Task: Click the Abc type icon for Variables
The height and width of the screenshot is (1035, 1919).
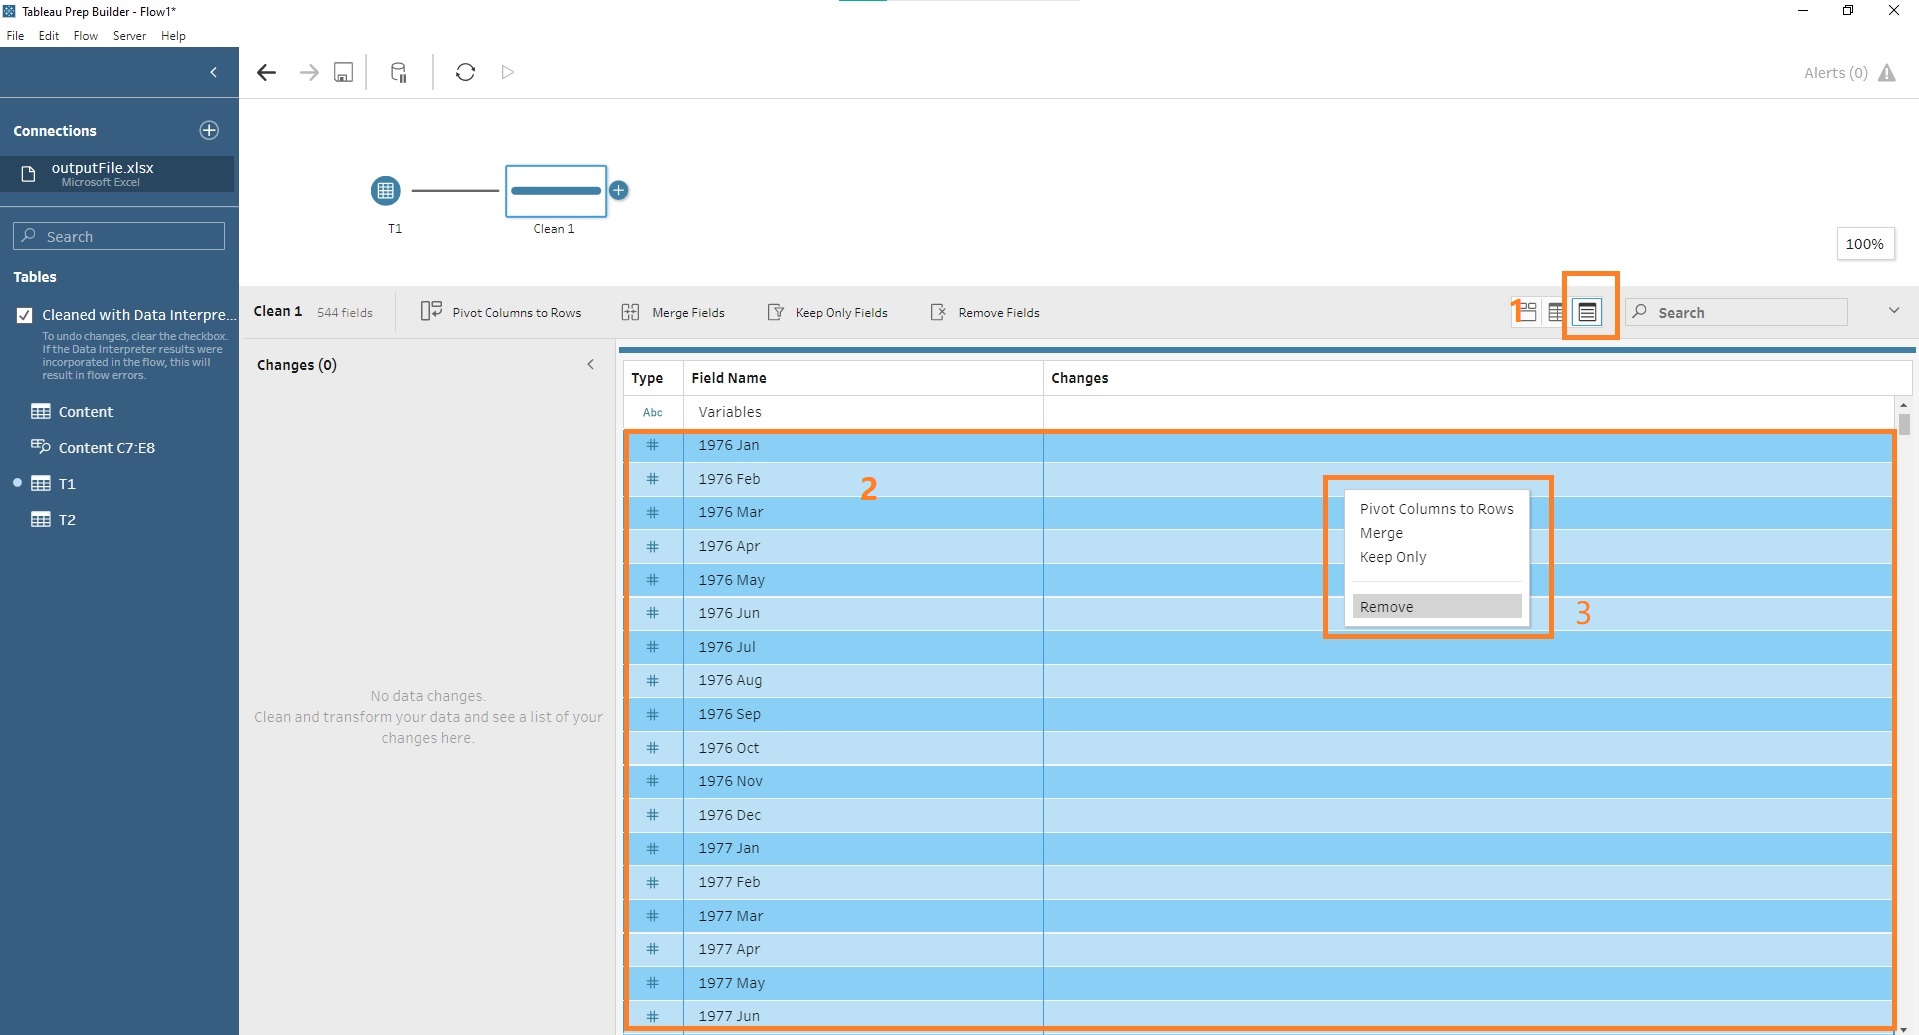Action: pos(653,412)
